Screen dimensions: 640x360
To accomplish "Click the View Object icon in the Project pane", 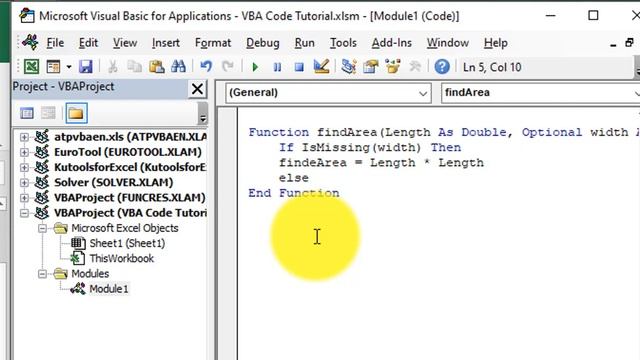I will point(48,113).
